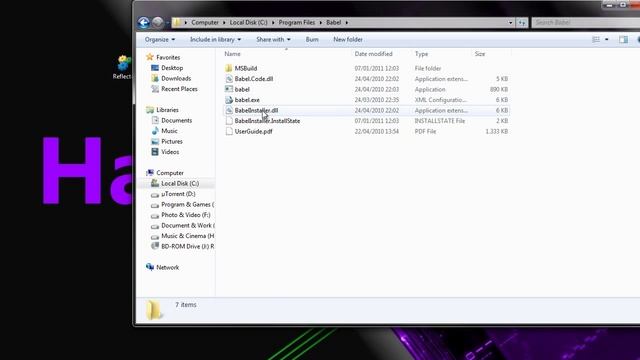Select Program & Games drive

[187, 204]
